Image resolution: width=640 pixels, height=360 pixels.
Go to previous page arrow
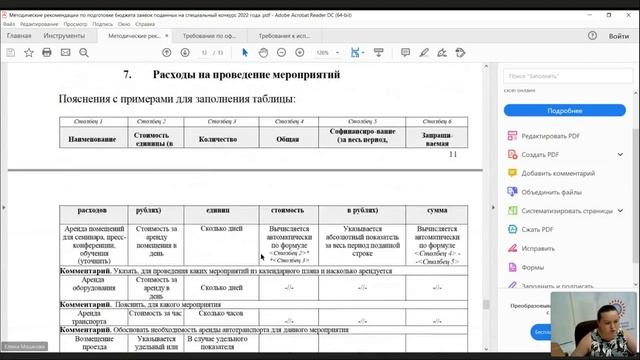point(167,53)
